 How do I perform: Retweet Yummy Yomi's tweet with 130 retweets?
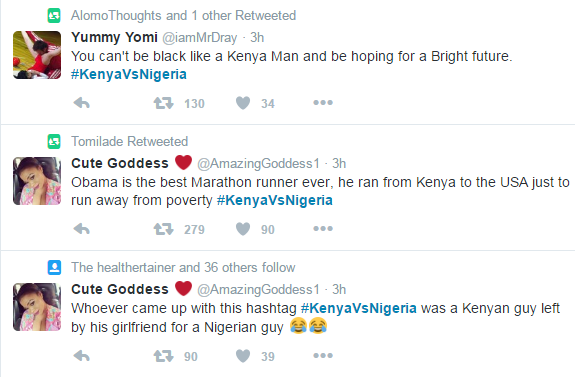[x=164, y=103]
